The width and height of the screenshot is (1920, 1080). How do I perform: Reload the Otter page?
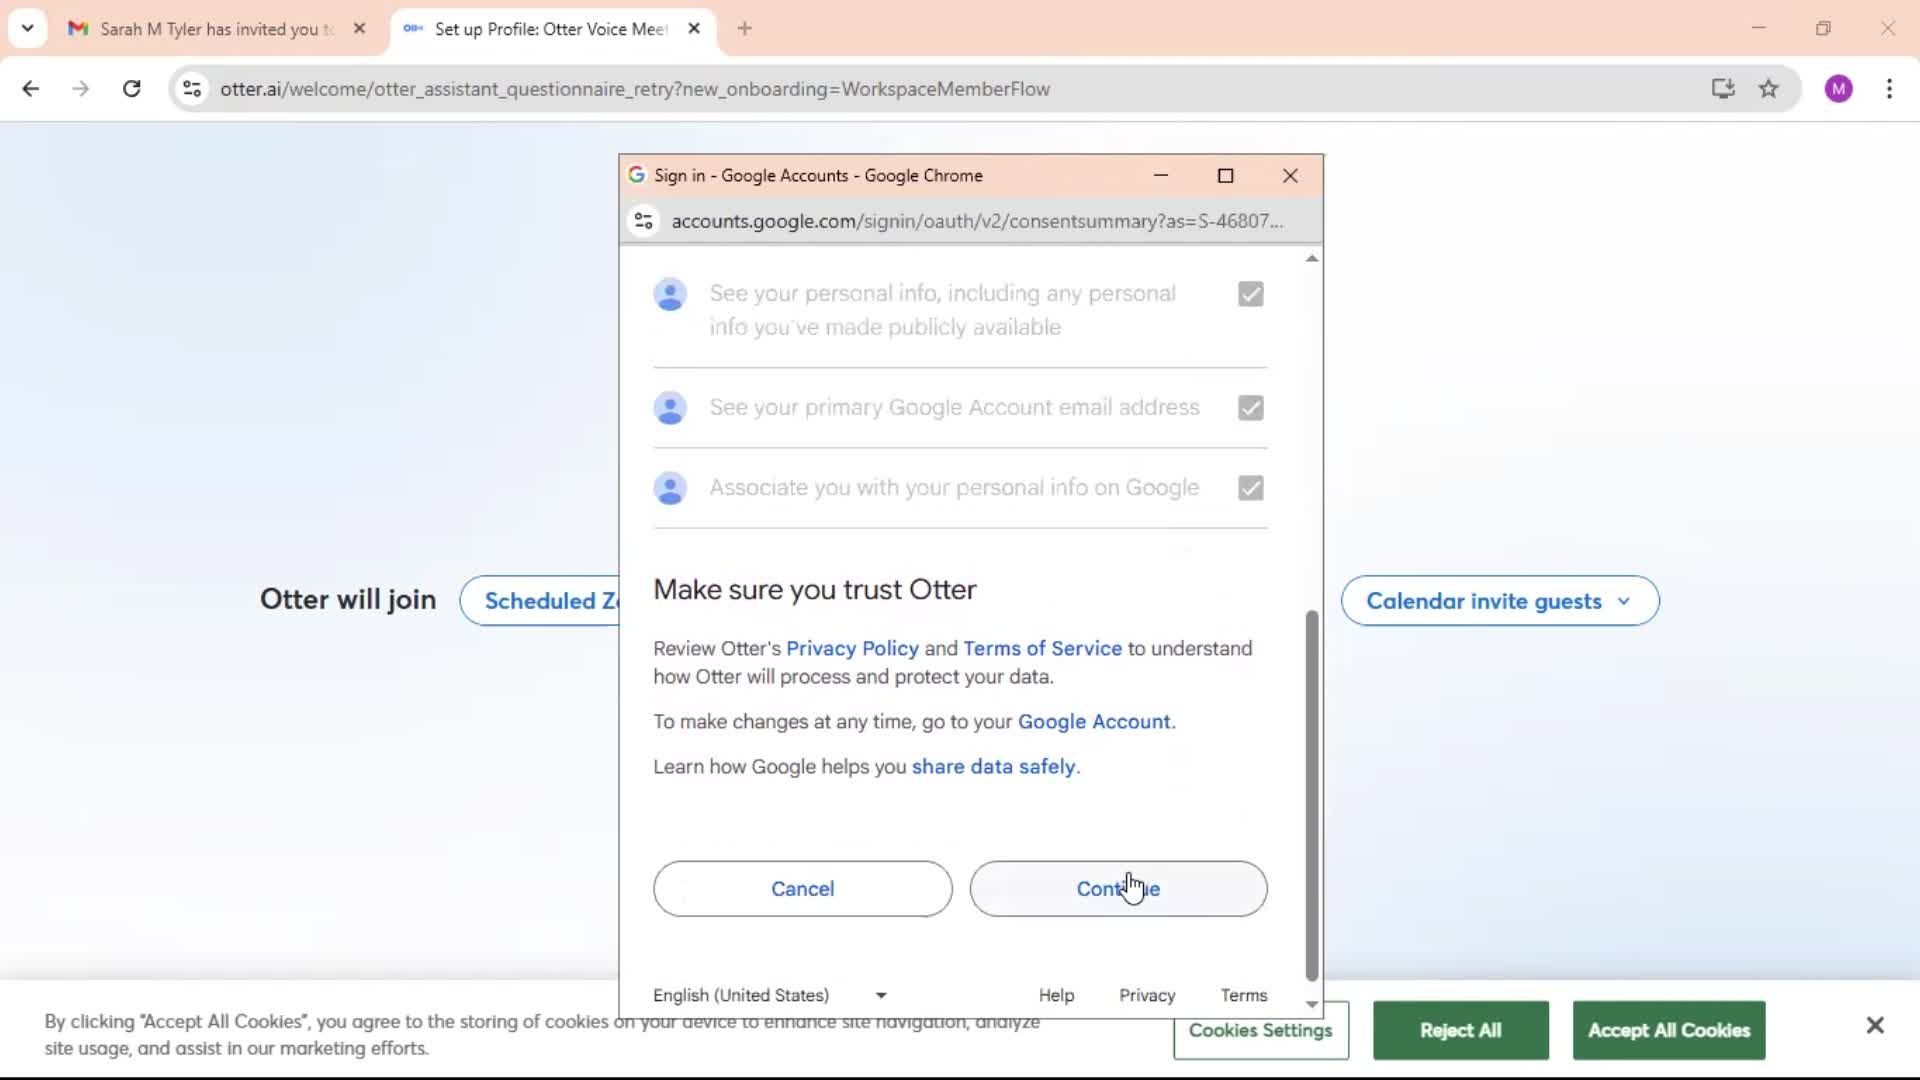tap(131, 89)
